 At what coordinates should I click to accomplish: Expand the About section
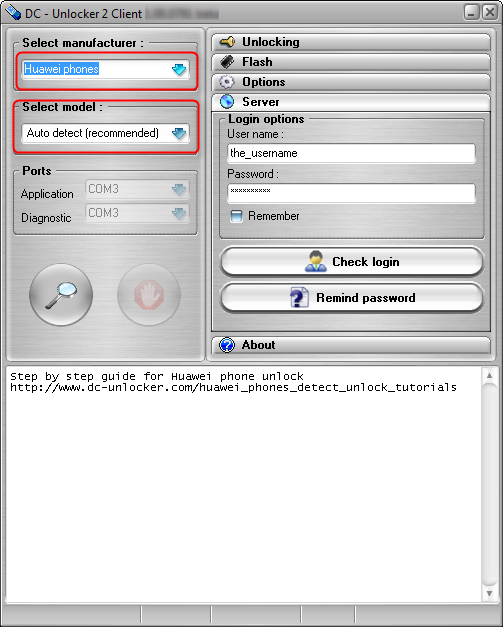point(351,345)
